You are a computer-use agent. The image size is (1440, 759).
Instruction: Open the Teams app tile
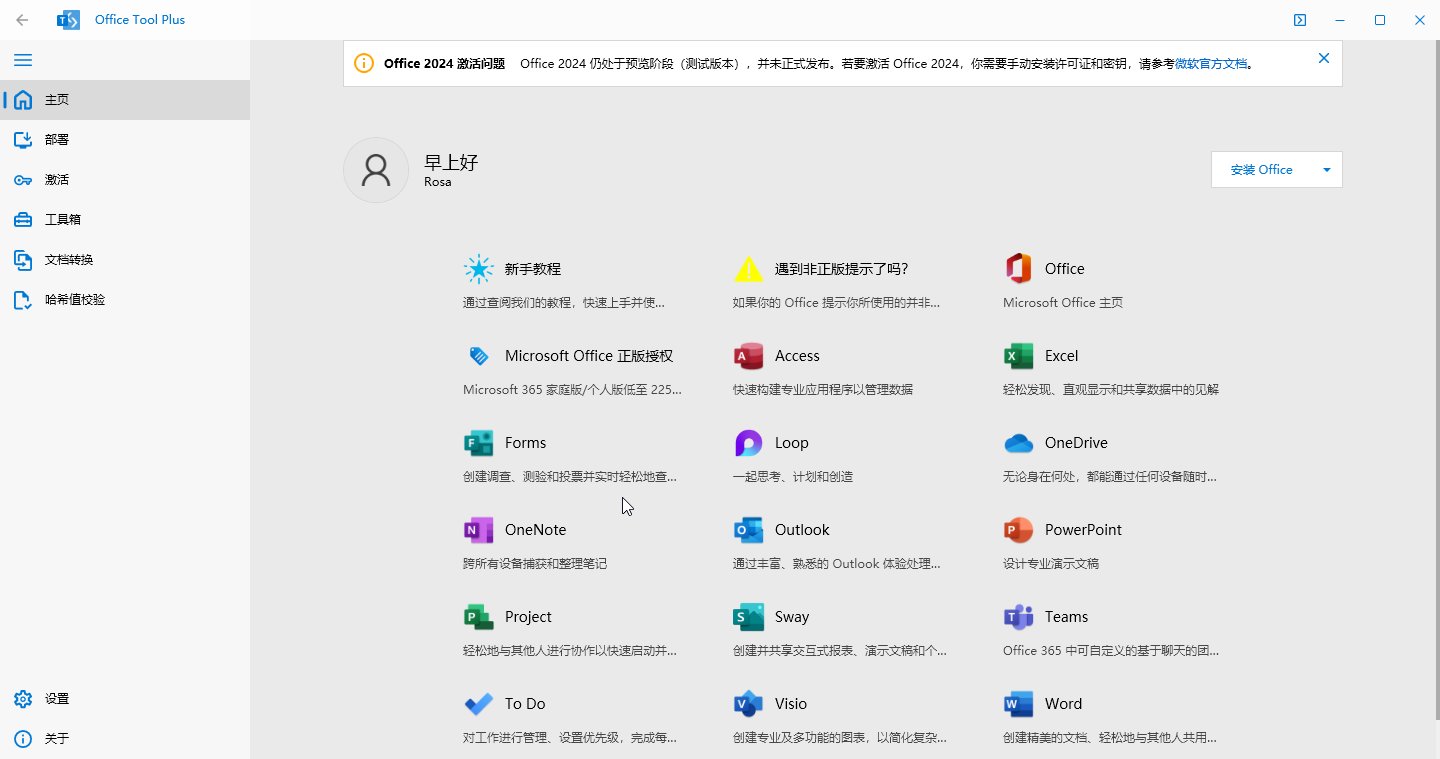coord(1018,617)
